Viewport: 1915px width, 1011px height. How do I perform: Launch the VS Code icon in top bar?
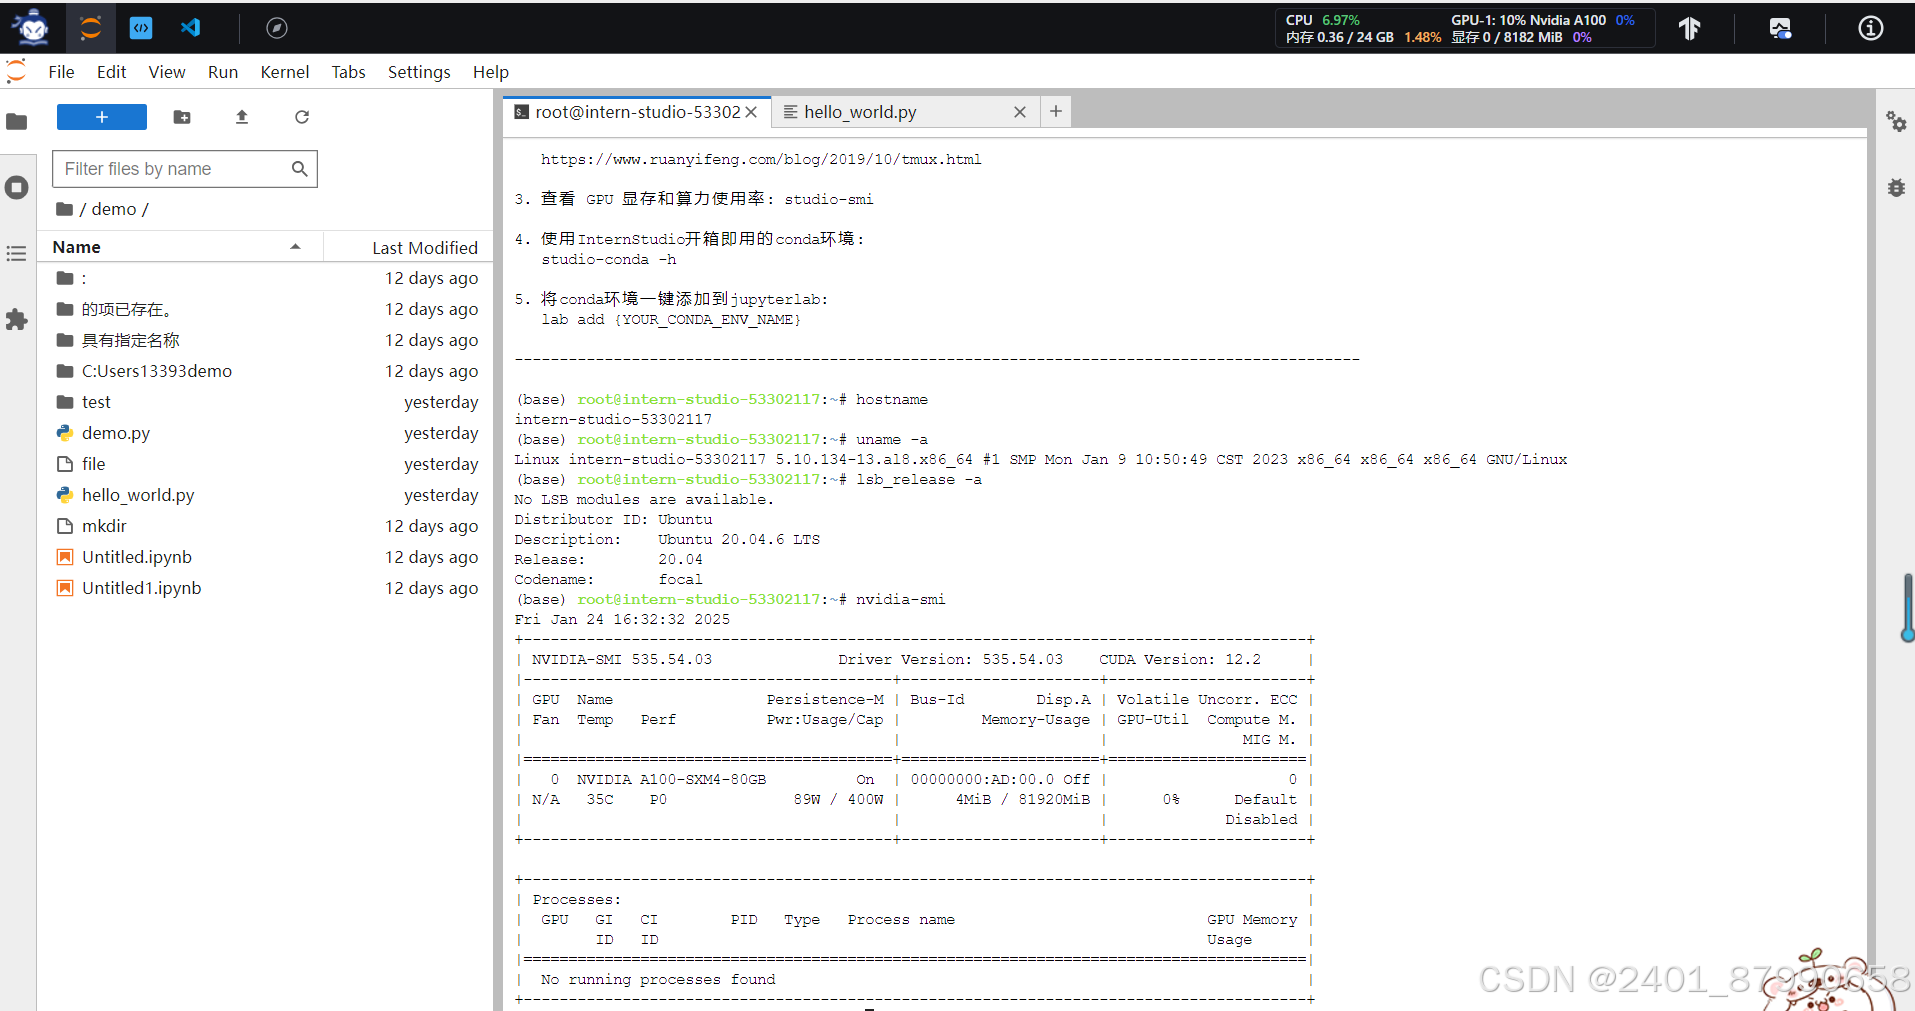190,28
